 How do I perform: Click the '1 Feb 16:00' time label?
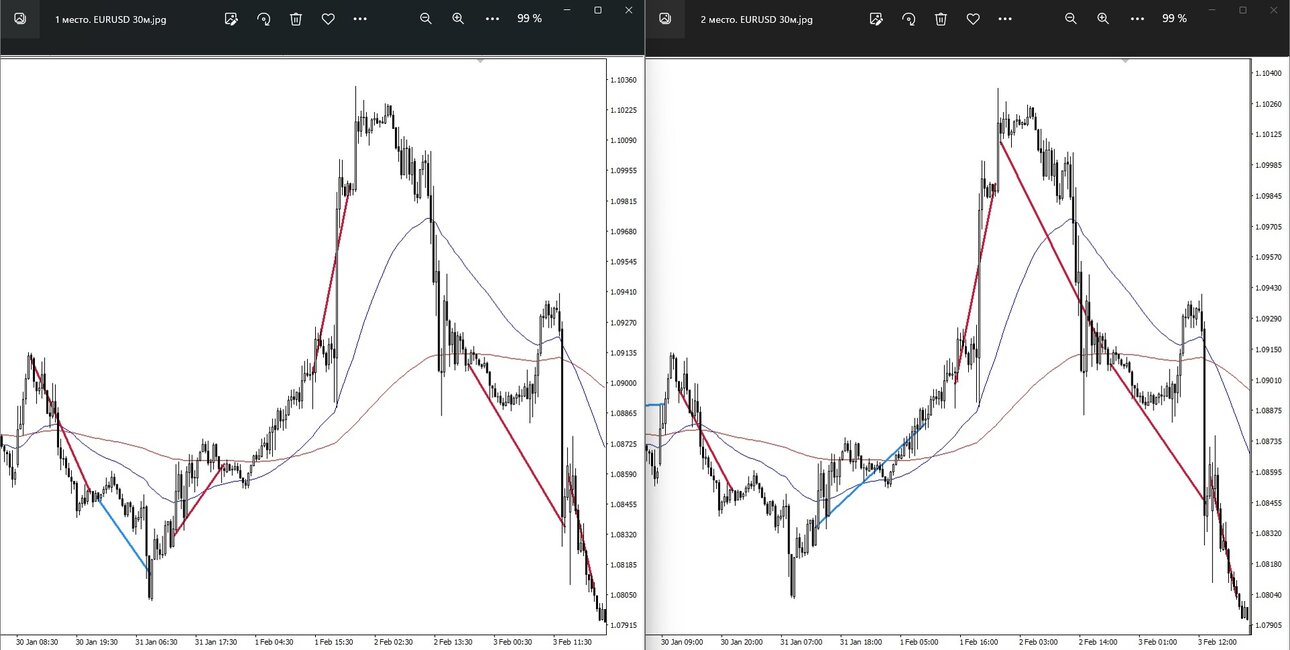pos(980,642)
